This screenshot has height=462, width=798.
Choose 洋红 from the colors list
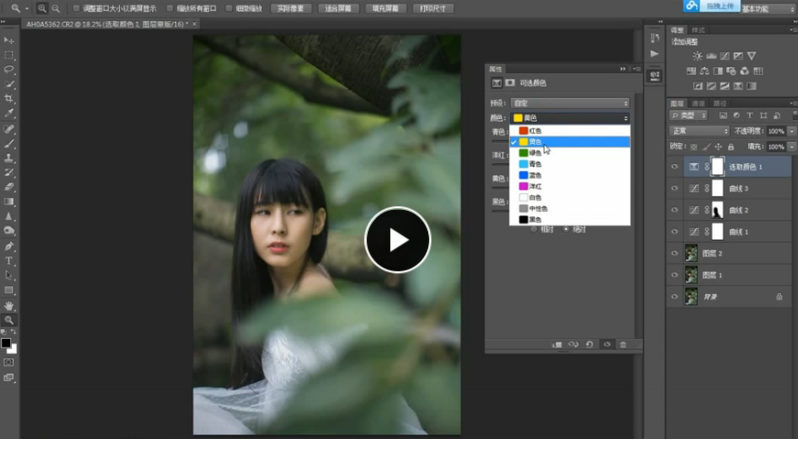tap(570, 186)
